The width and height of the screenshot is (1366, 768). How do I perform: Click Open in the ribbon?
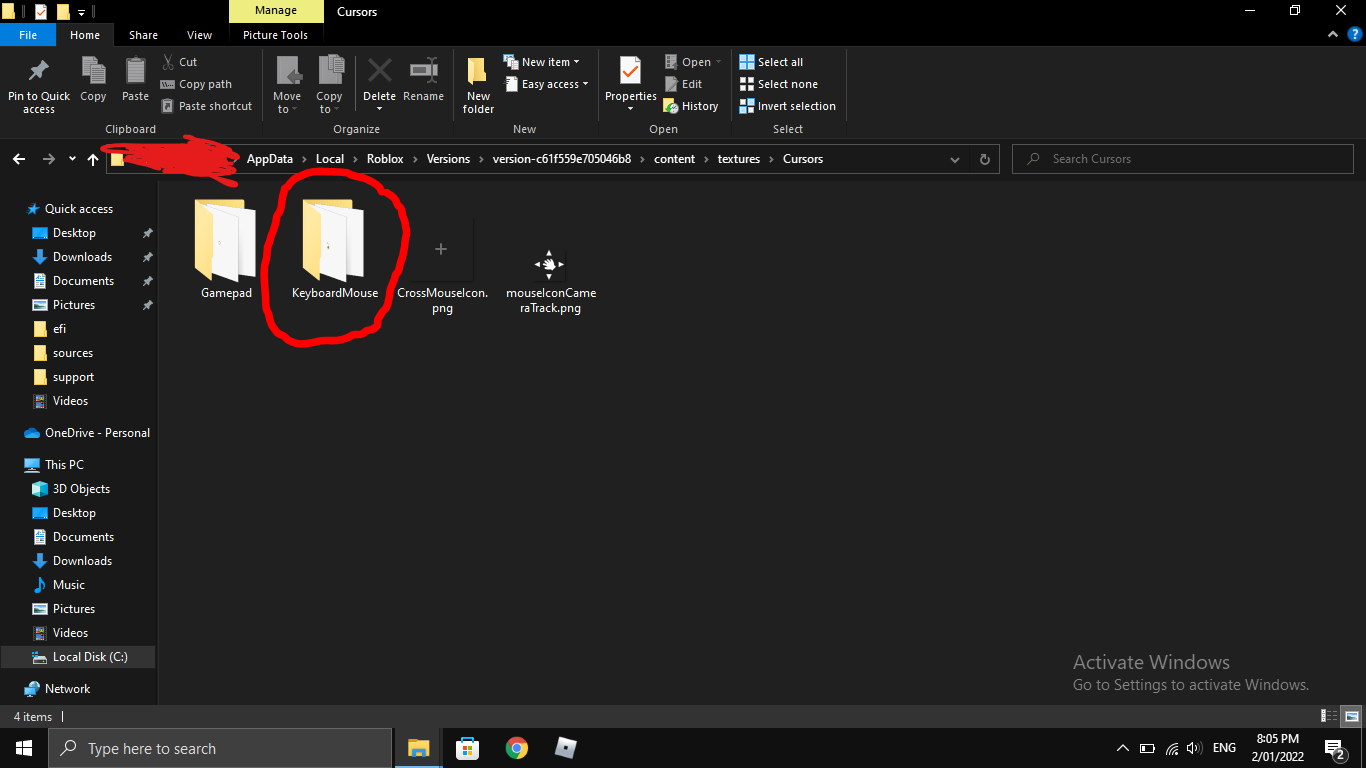point(693,62)
